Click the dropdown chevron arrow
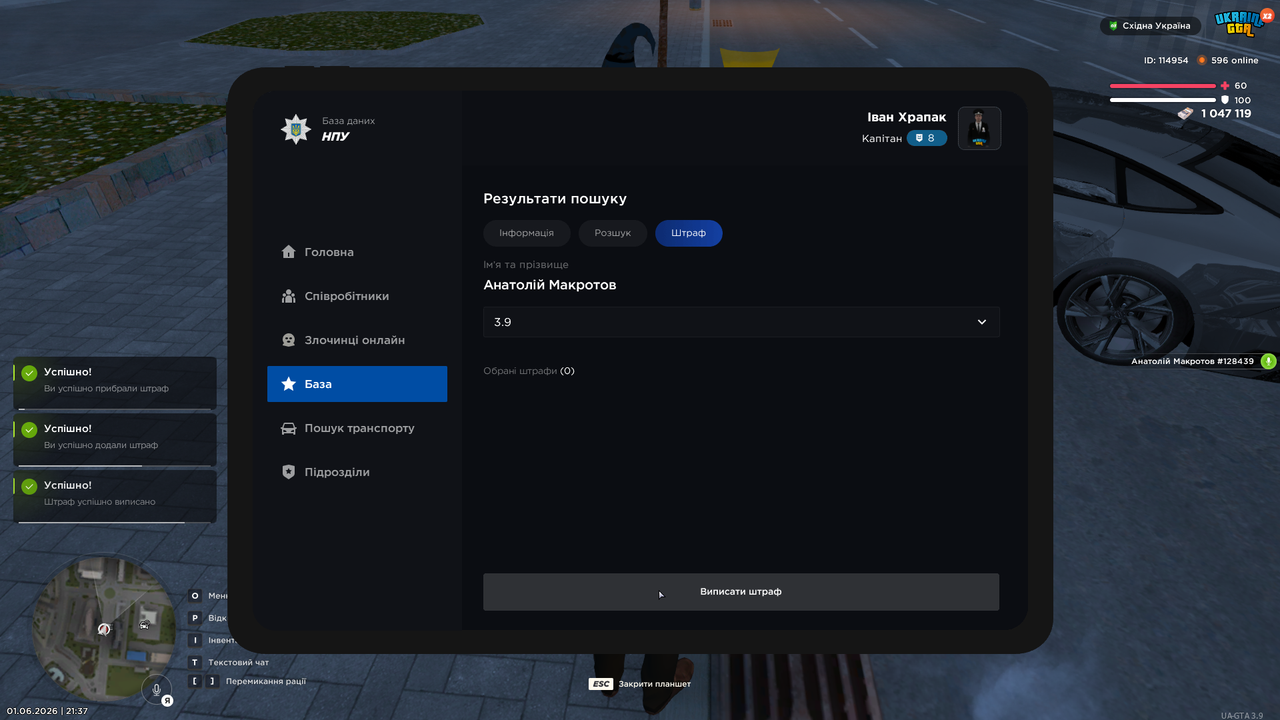1280x720 pixels. 982,322
